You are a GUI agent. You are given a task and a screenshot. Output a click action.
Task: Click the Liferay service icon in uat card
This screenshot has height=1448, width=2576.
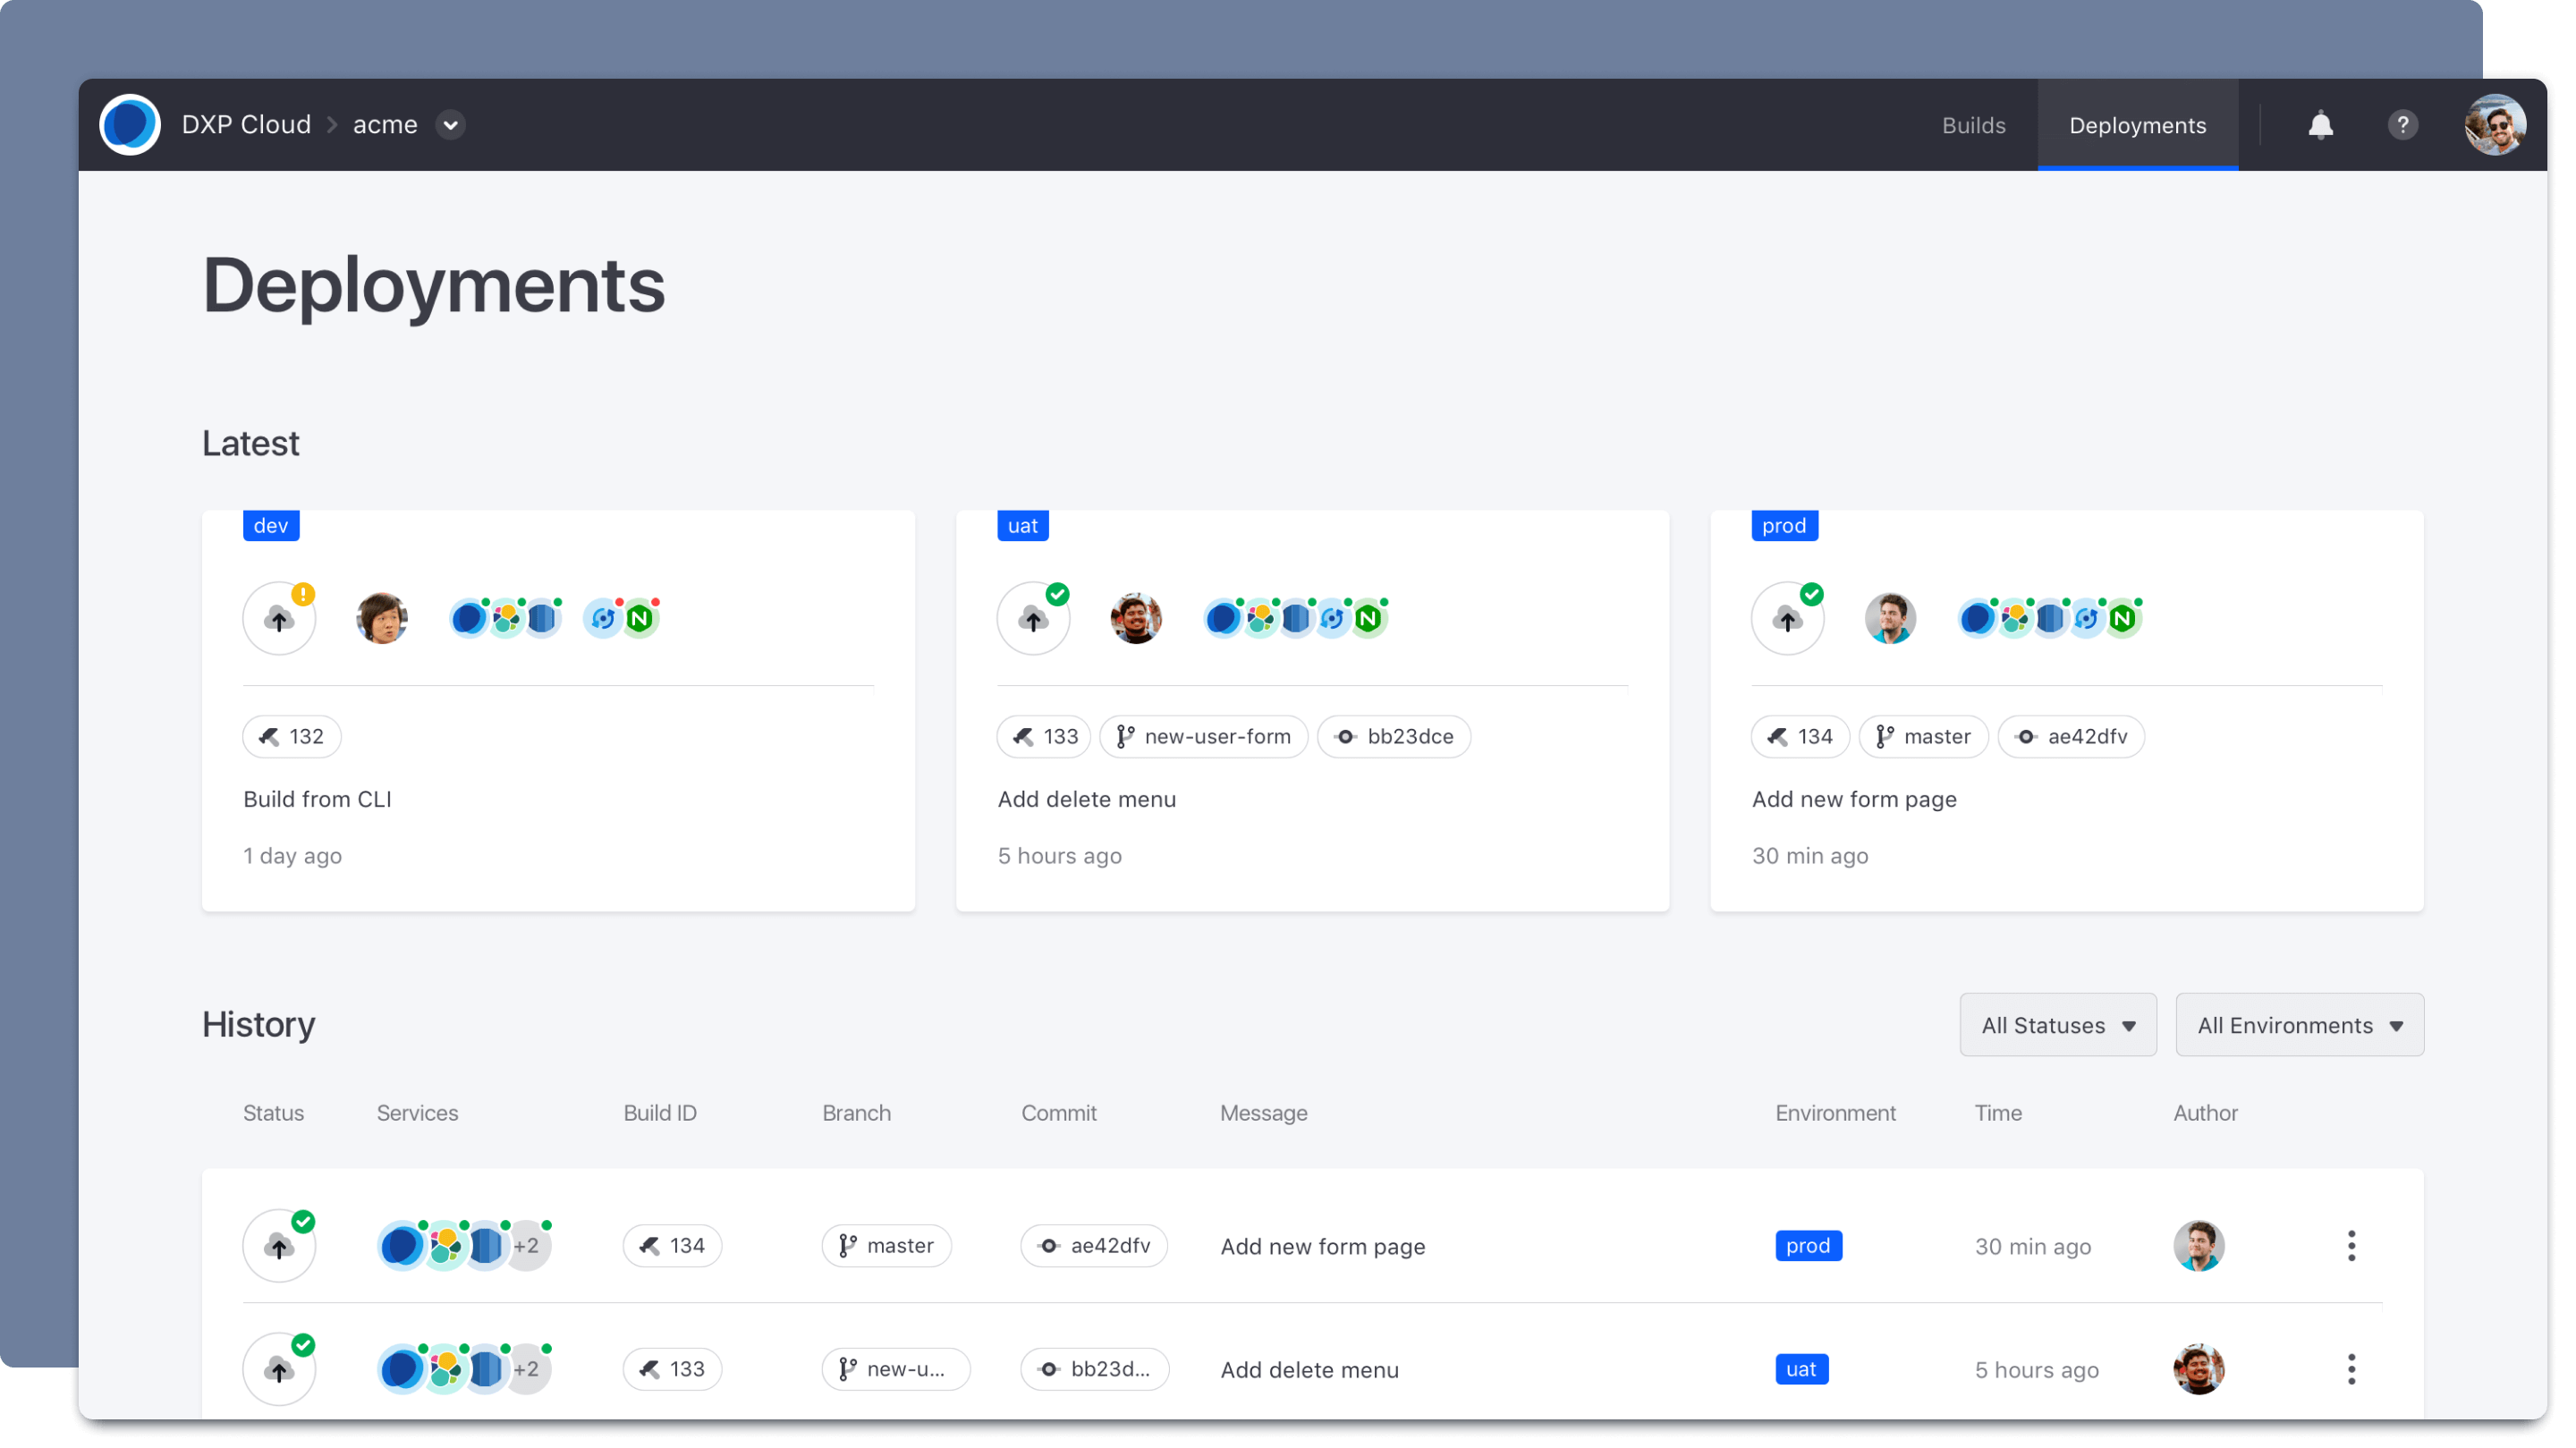[x=1223, y=619]
